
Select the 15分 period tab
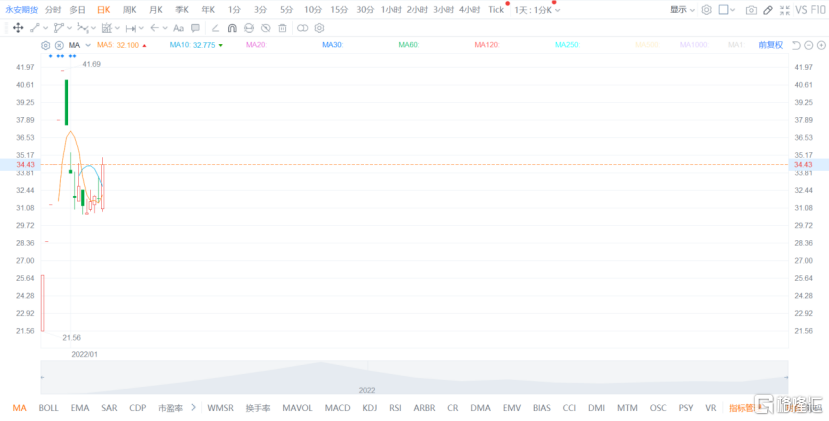(339, 10)
